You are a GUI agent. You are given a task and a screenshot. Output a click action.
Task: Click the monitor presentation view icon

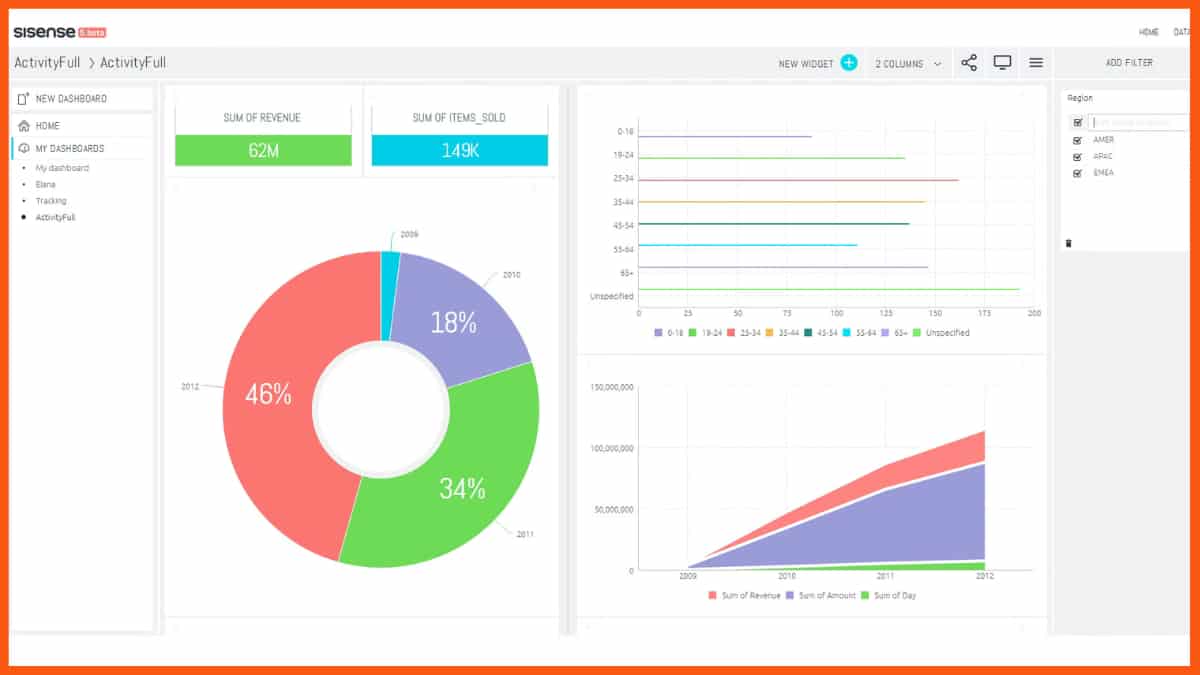pos(1002,63)
